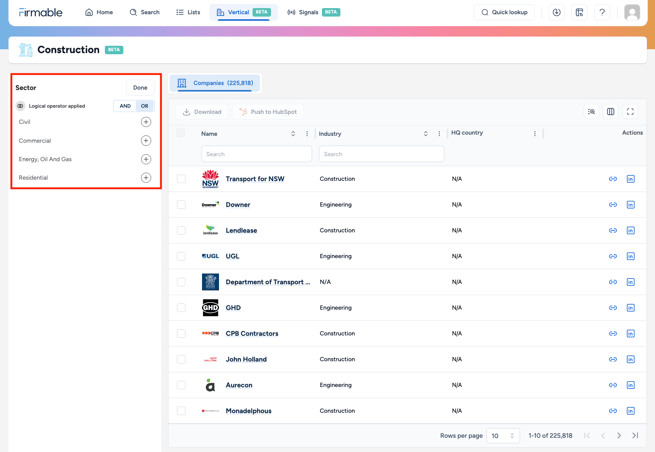Open website link icon for John Holland
Image resolution: width=655 pixels, height=452 pixels.
[613, 359]
